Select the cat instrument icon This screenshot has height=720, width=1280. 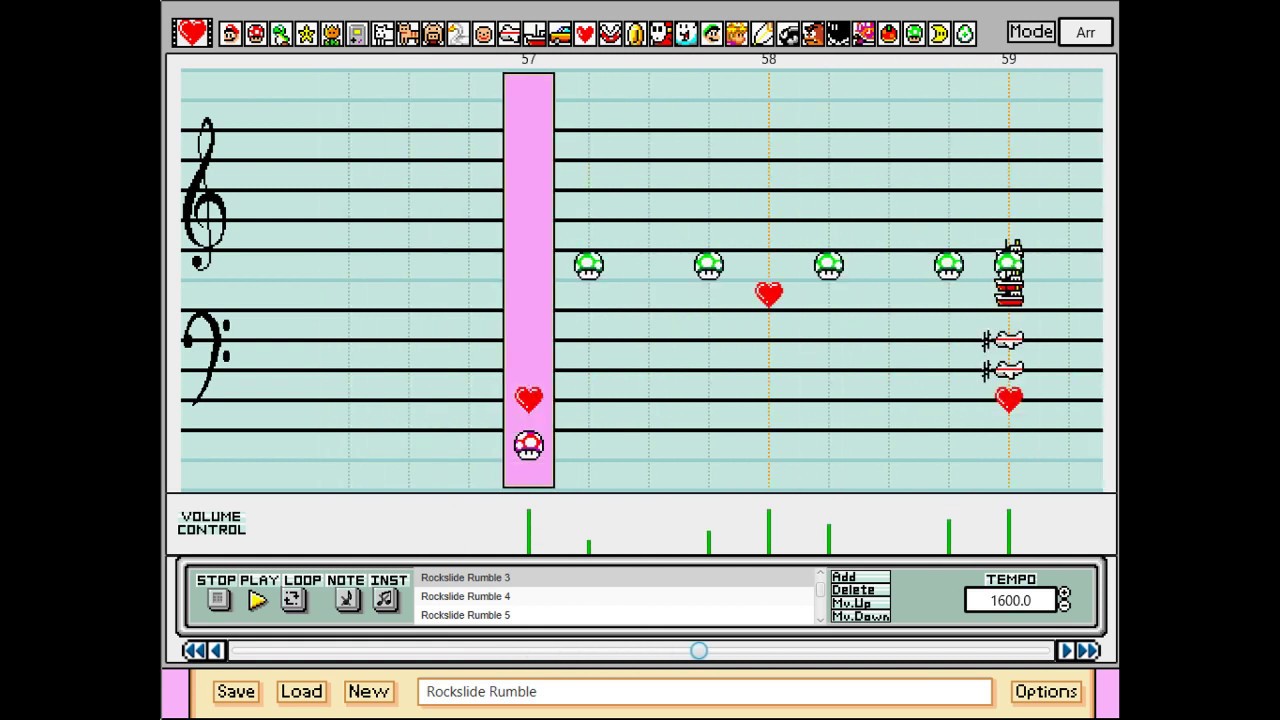coord(408,34)
